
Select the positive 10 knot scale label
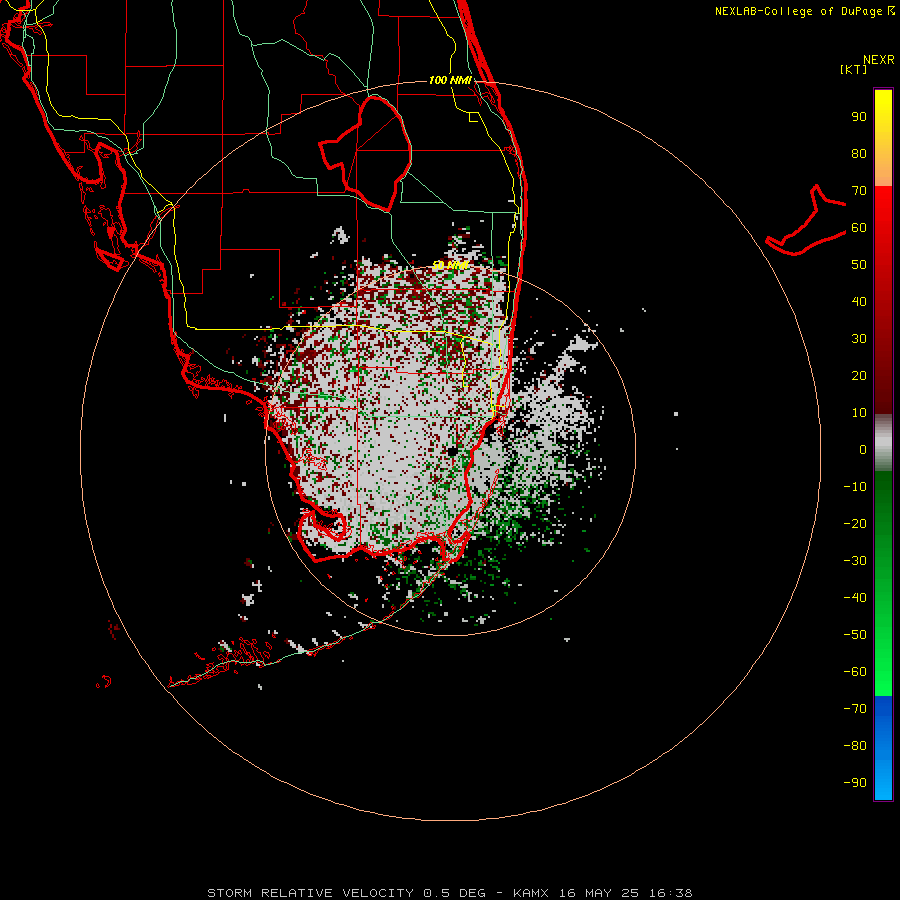tap(859, 413)
